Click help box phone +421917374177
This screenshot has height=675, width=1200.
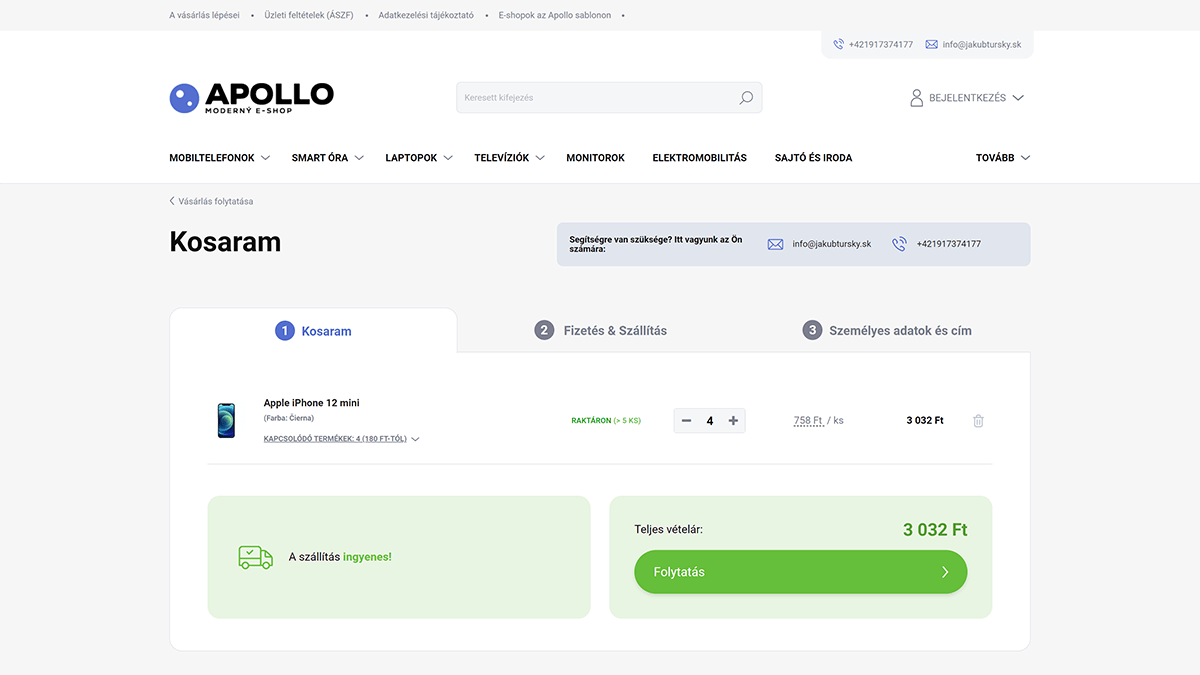click(949, 244)
